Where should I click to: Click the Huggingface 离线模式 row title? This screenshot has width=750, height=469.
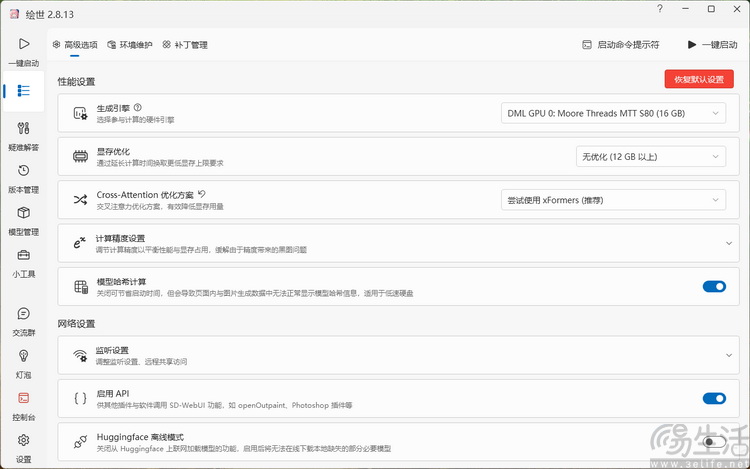click(x=140, y=437)
